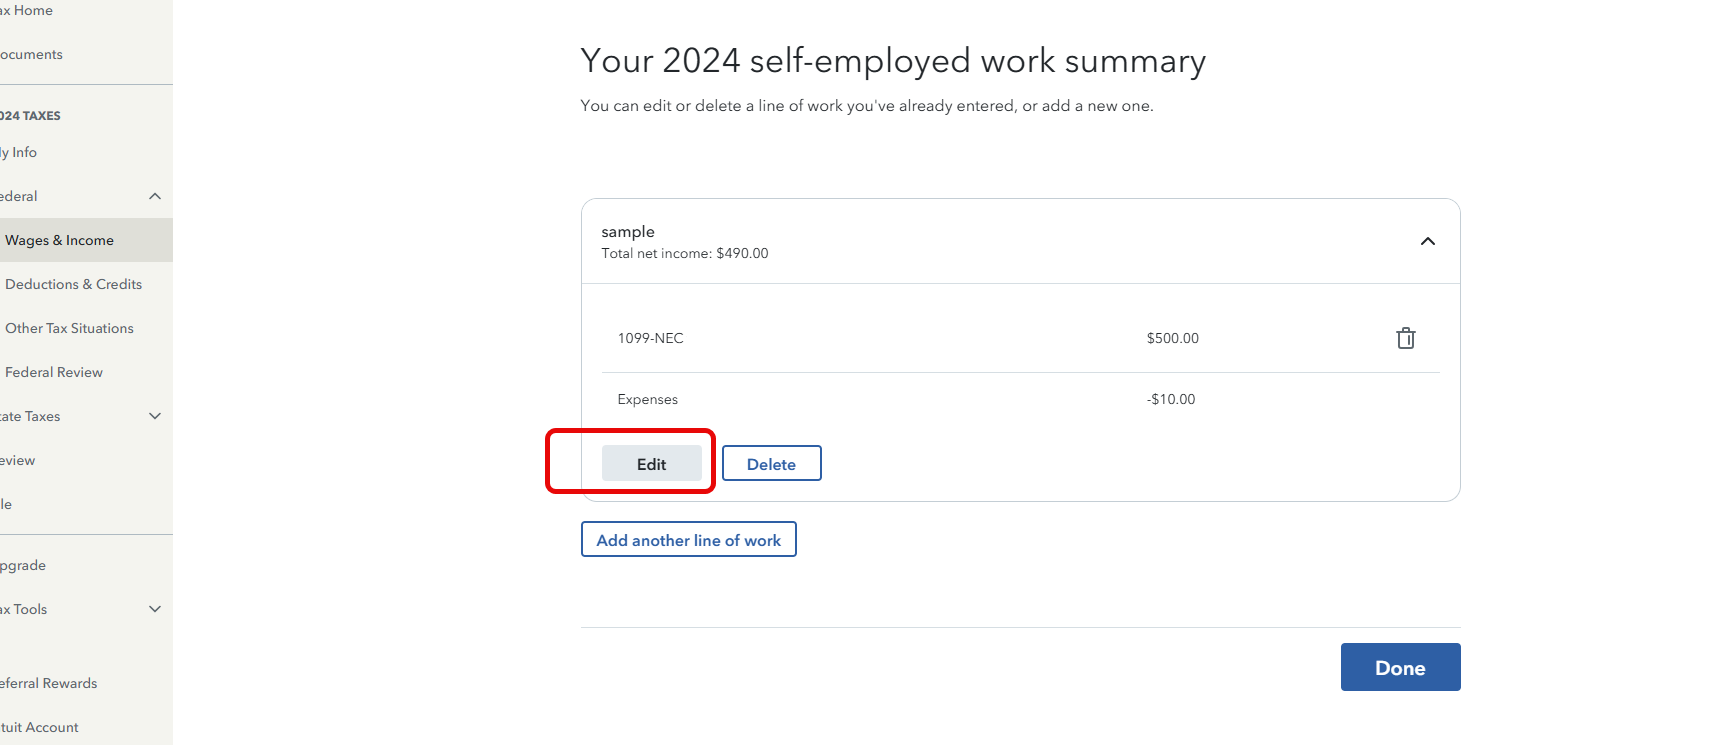The height and width of the screenshot is (745, 1724).
Task: Click the Delete button
Action: [x=771, y=464]
